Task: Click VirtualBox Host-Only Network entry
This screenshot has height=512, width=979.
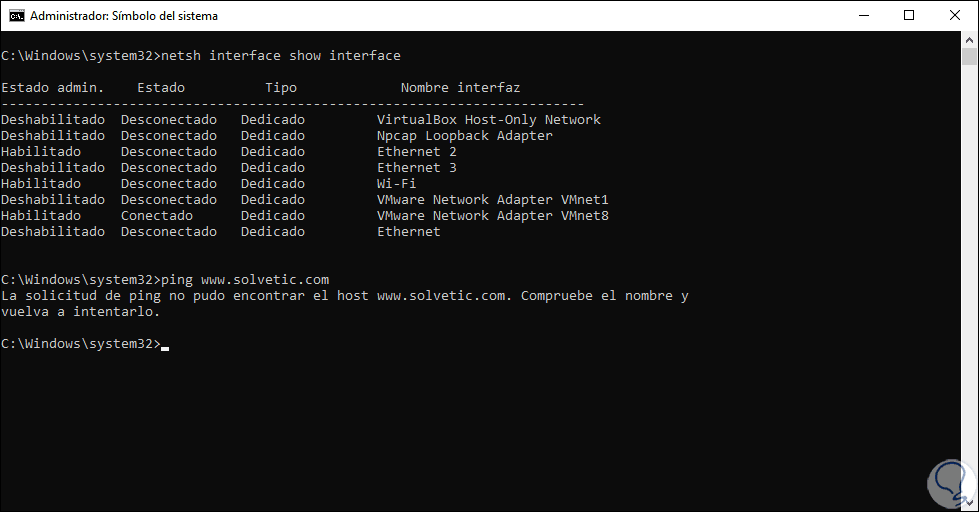Action: [x=488, y=120]
